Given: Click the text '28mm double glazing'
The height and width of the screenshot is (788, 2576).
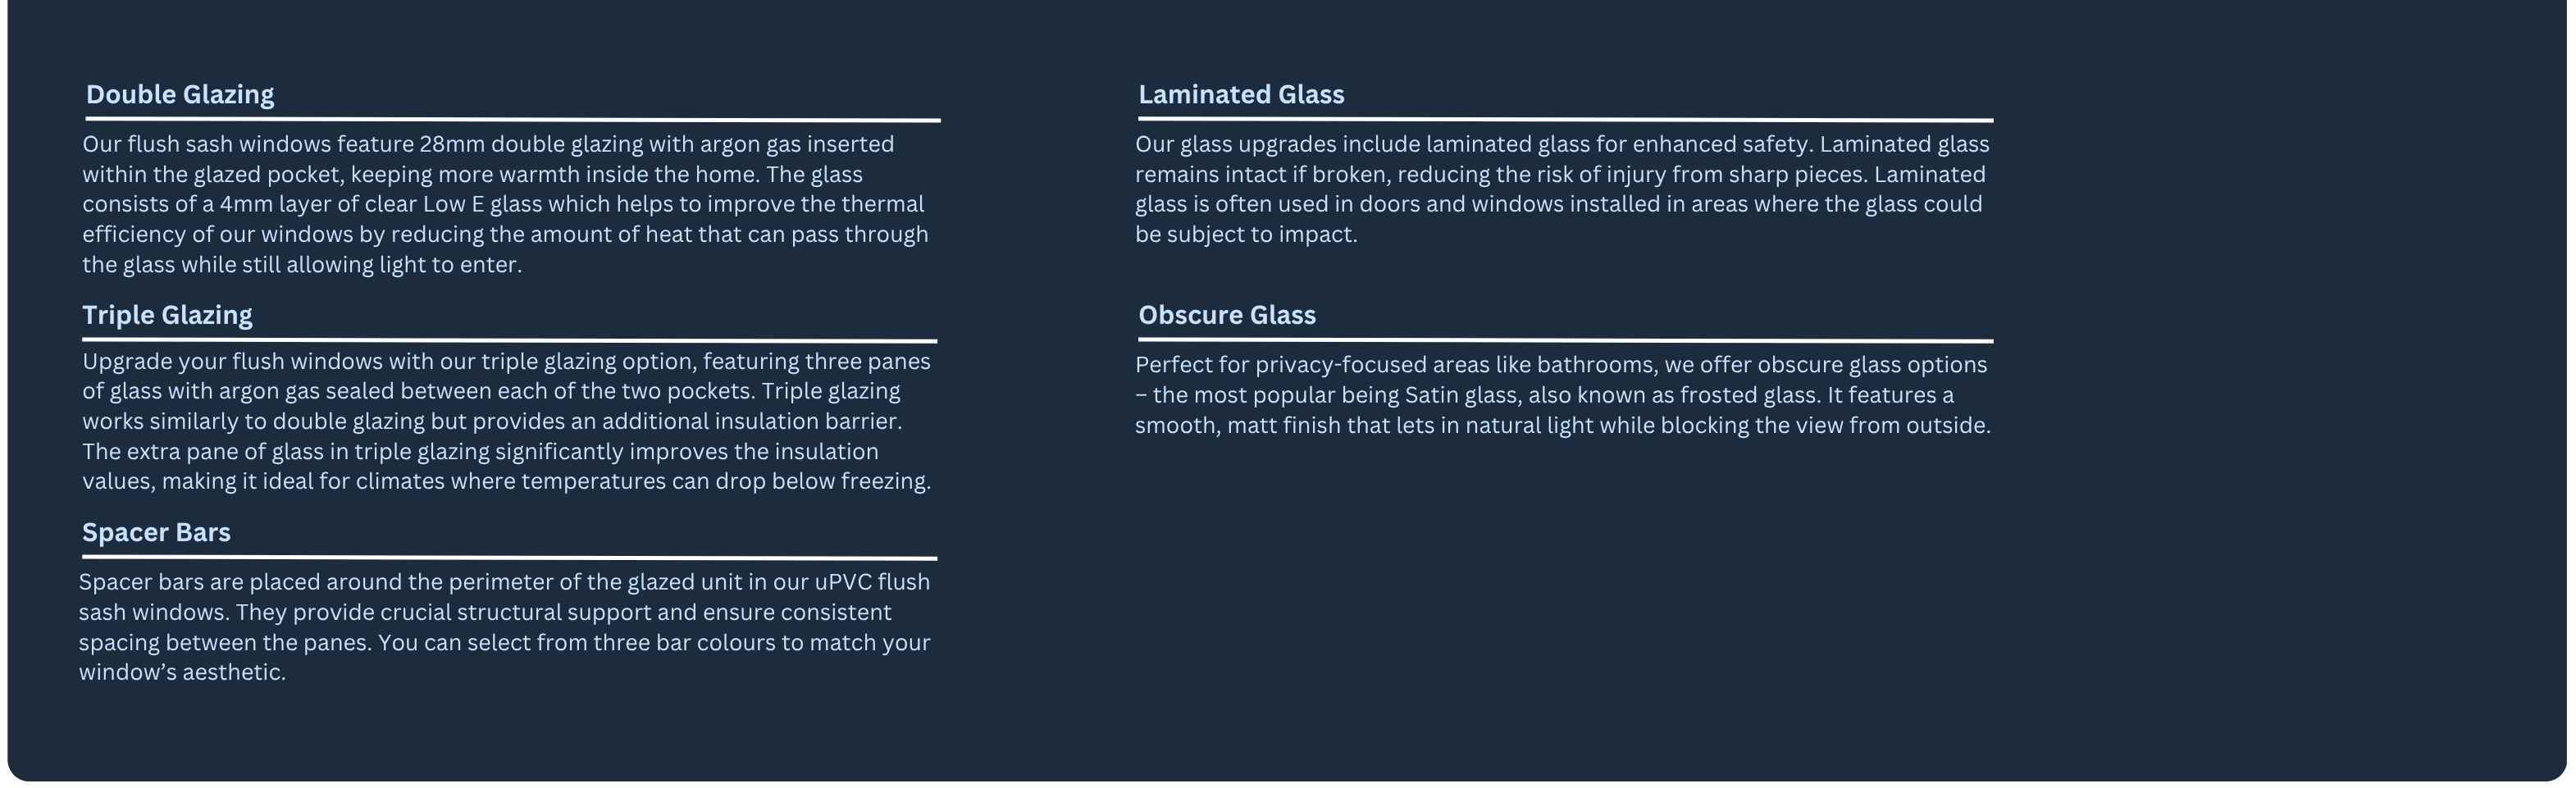Looking at the screenshot, I should click(x=531, y=145).
